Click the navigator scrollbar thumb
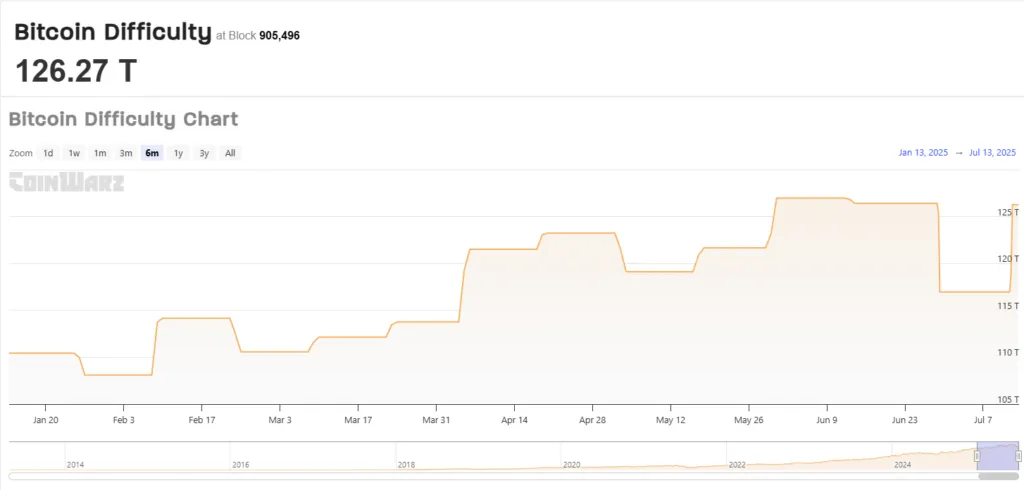 tap(997, 475)
